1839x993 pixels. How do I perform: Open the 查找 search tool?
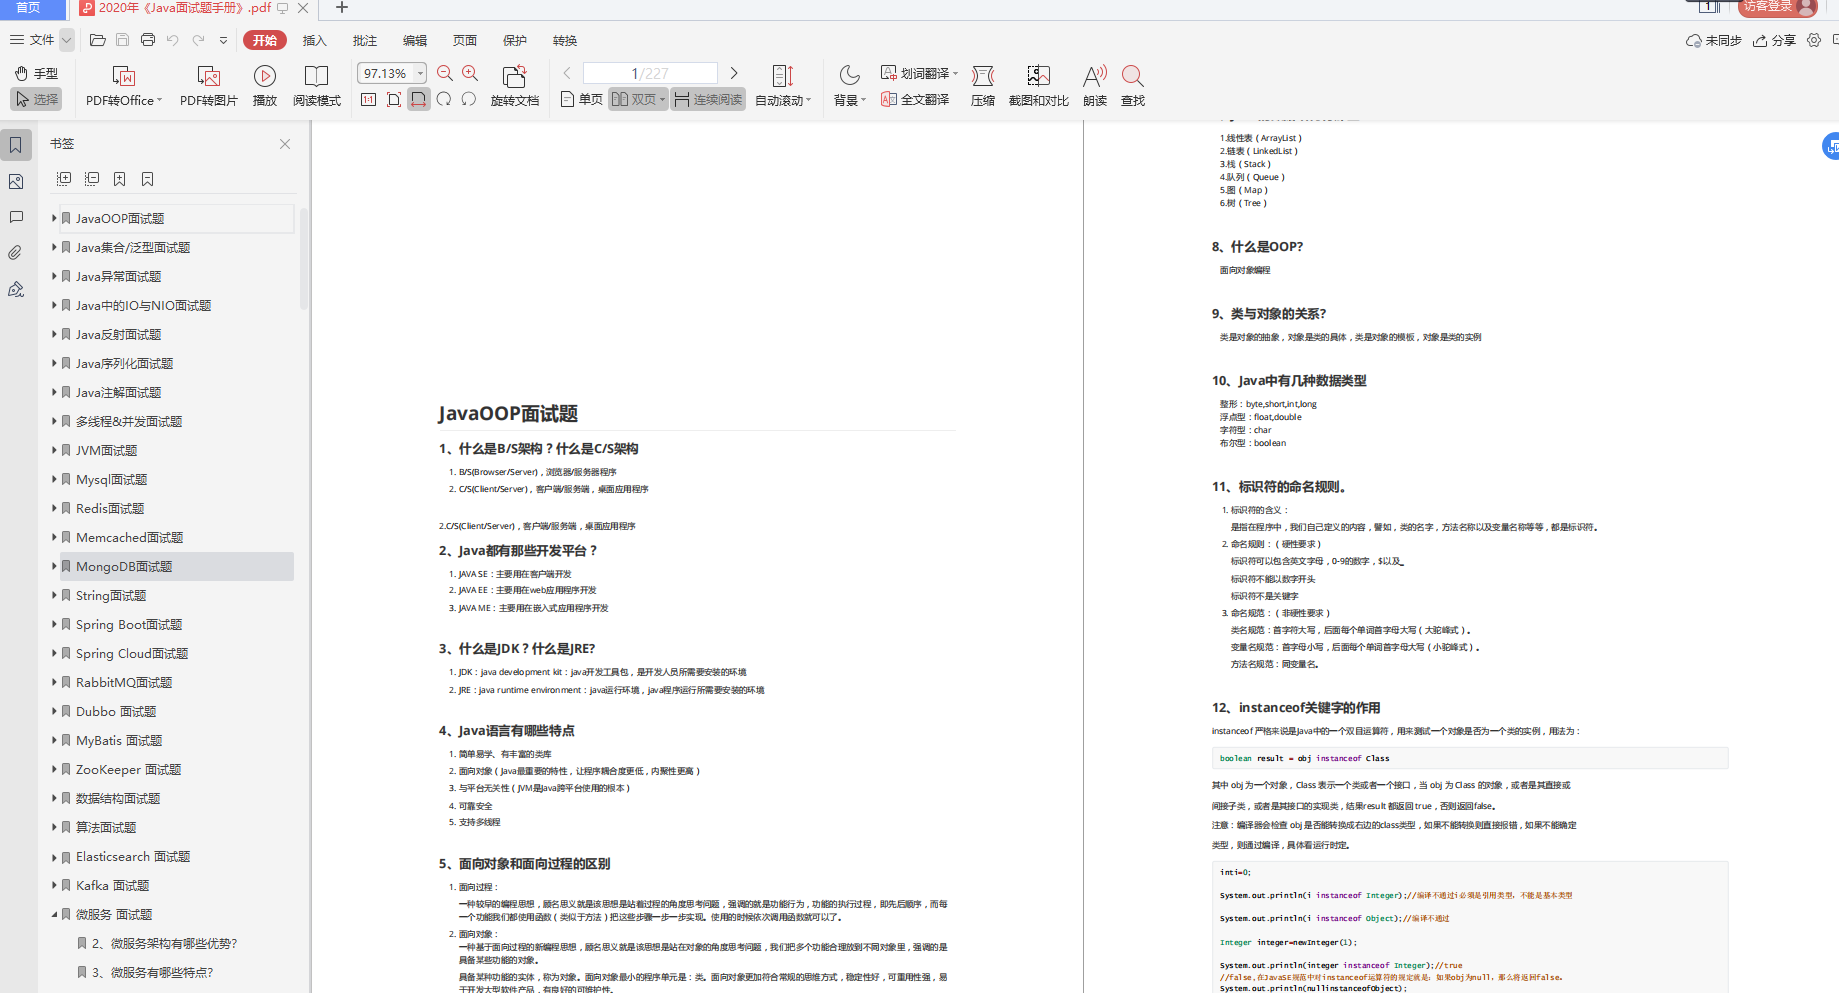[1133, 86]
